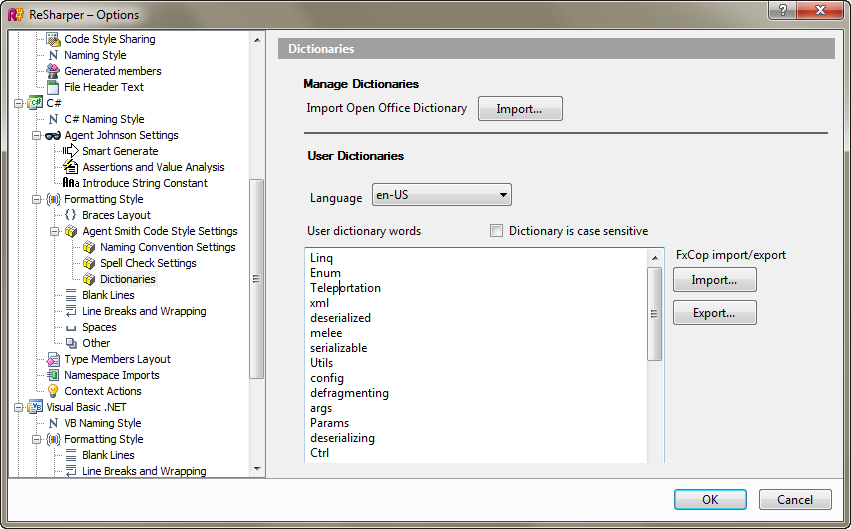Select Context Actions tree item
851x529 pixels.
[103, 391]
